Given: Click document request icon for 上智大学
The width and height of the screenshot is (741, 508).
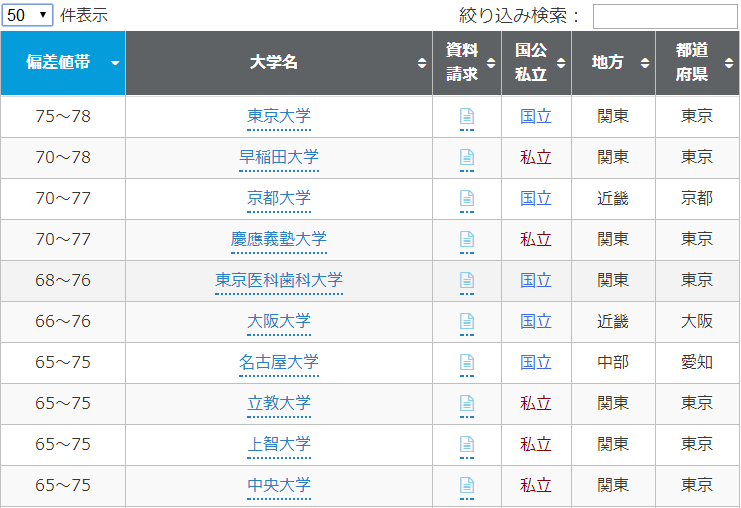Looking at the screenshot, I should pos(466,445).
